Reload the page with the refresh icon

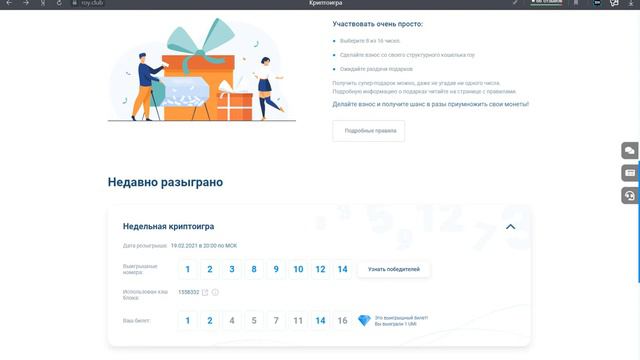pos(59,3)
